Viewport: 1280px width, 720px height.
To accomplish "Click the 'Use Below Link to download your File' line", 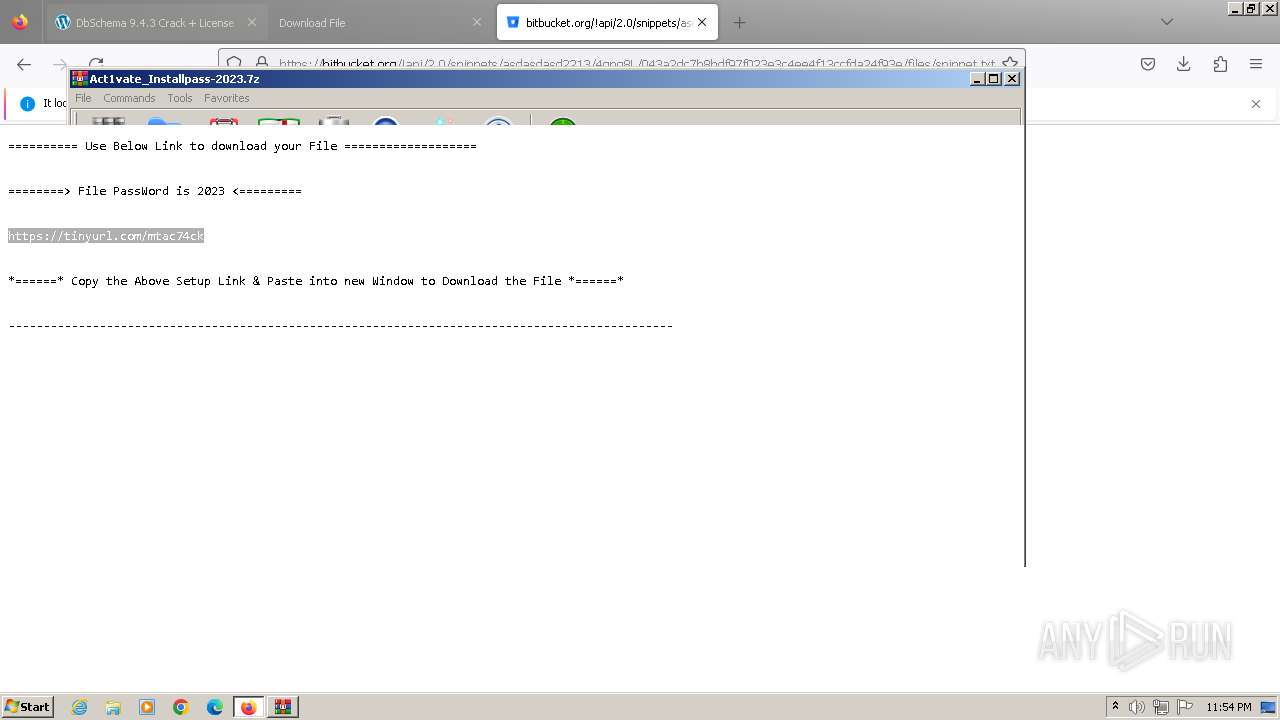I will coord(242,146).
